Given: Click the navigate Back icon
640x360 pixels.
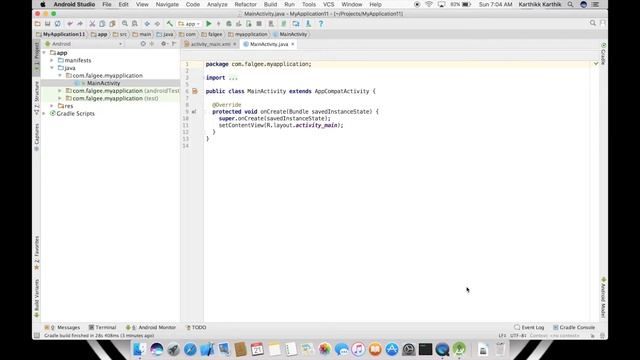Looking at the screenshot, I should [x=147, y=24].
